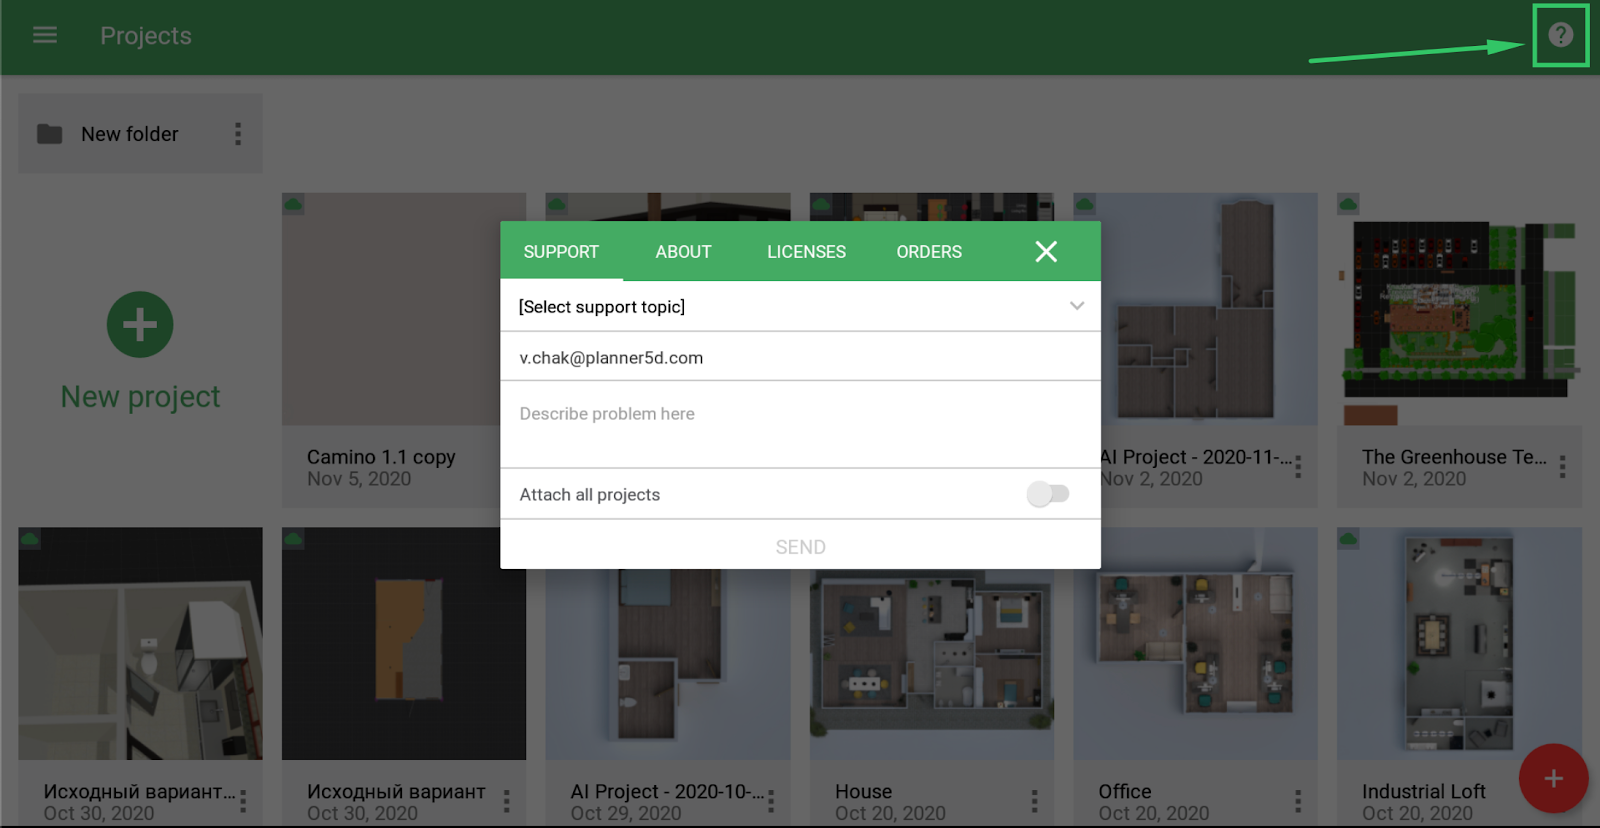Switch to the ORDERS tab
This screenshot has width=1600, height=828.
pos(929,252)
